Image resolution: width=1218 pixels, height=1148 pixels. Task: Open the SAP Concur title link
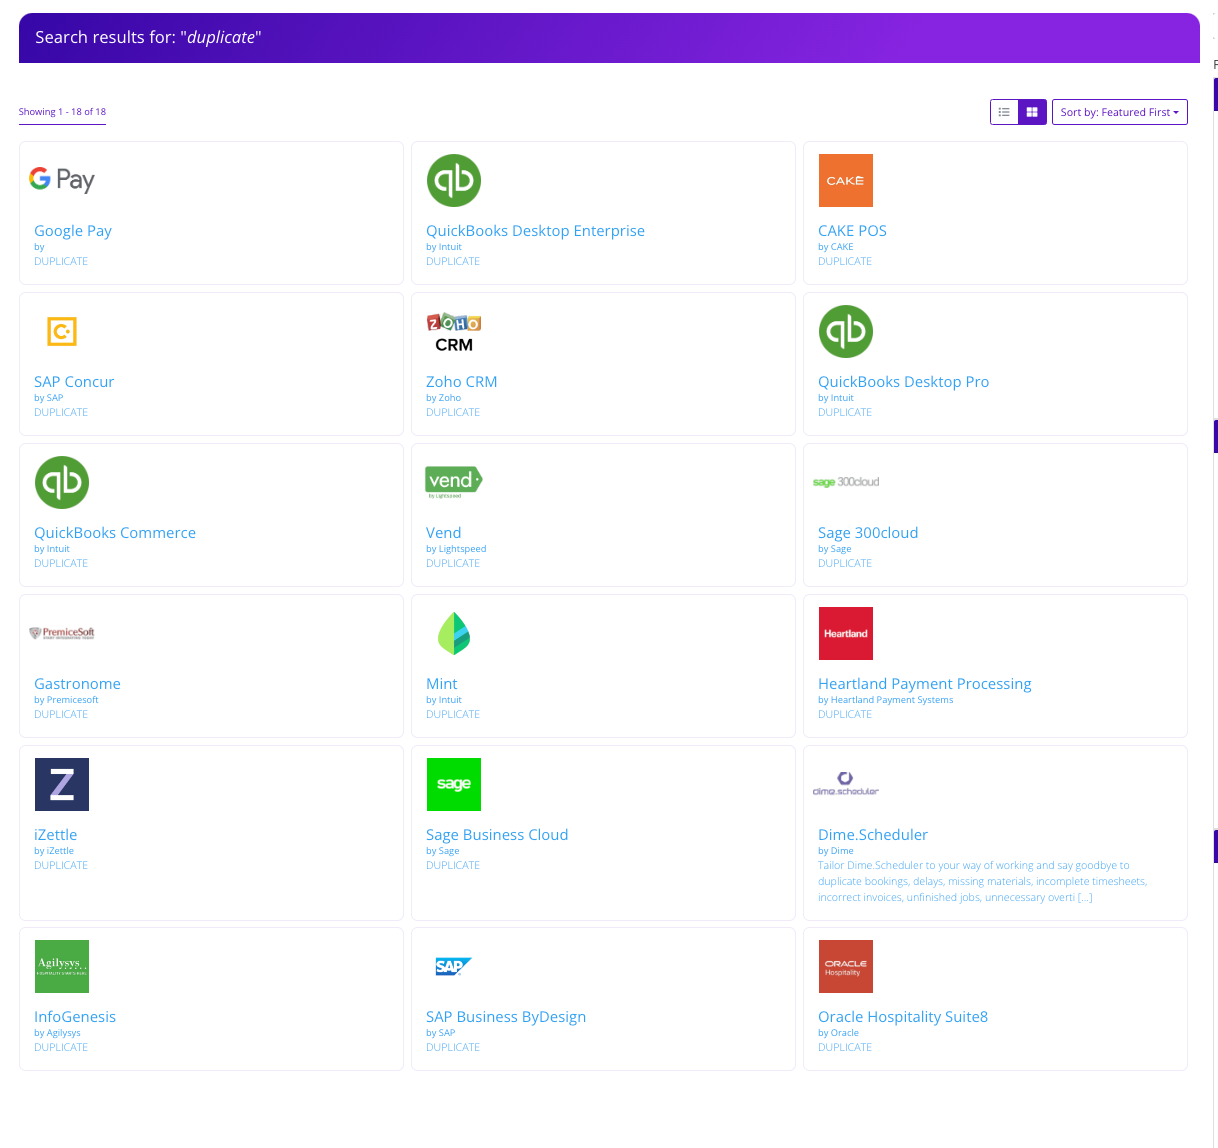pyautogui.click(x=74, y=382)
